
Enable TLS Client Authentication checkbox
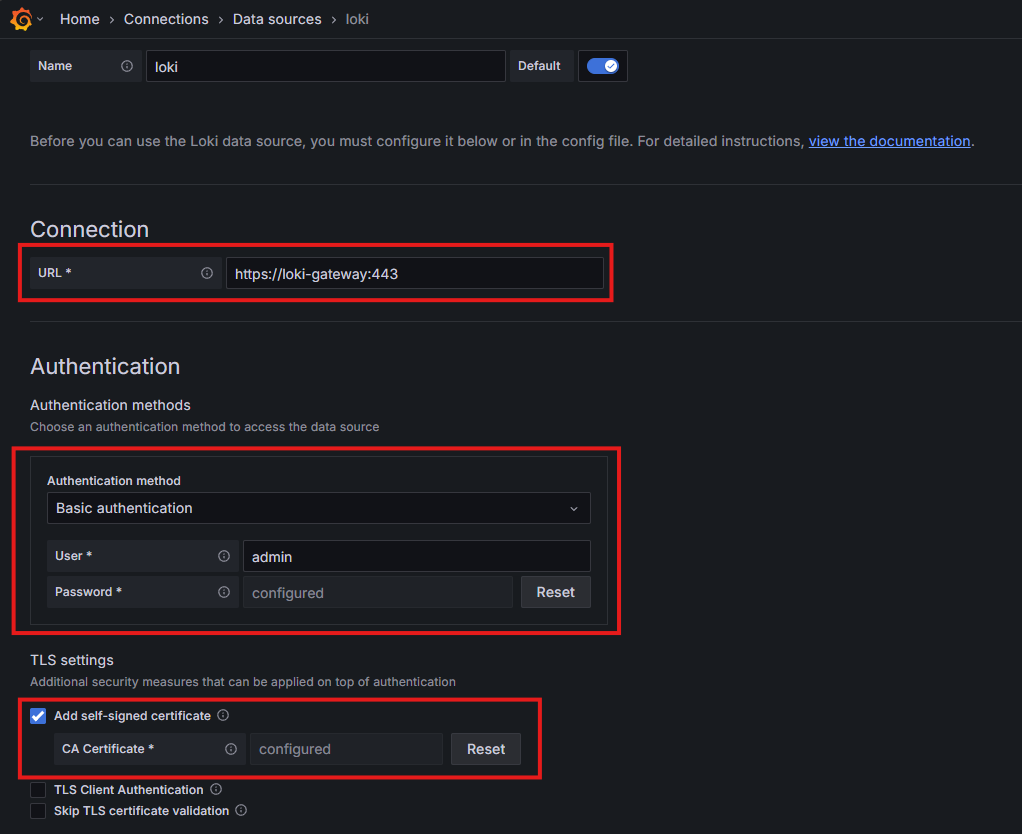tap(38, 790)
